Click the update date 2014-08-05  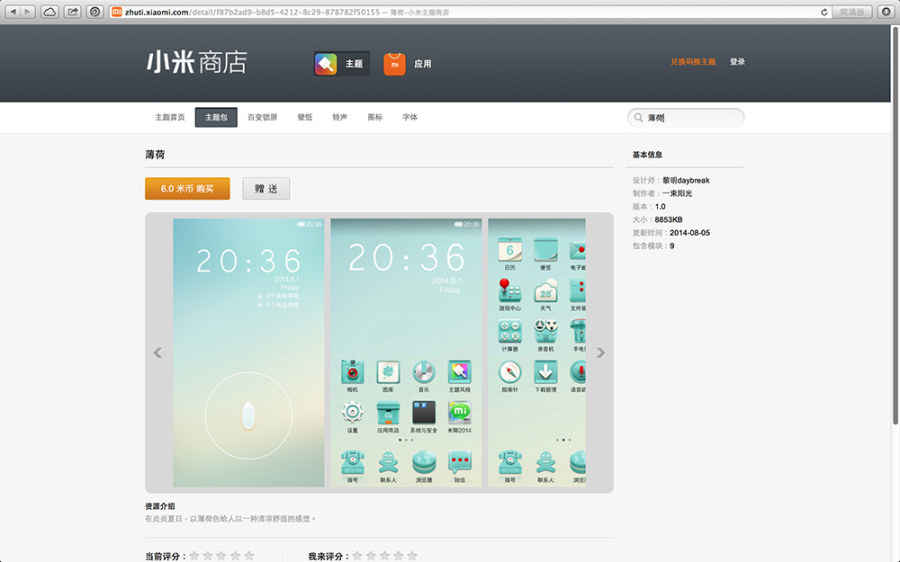690,232
